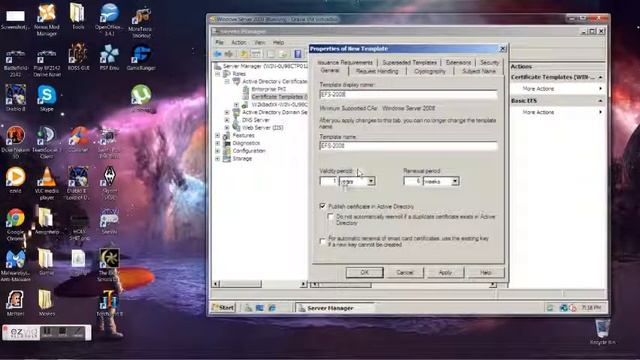The height and width of the screenshot is (360, 640).
Task: Expand the Web Server (IIS) node
Action: [x=227, y=128]
